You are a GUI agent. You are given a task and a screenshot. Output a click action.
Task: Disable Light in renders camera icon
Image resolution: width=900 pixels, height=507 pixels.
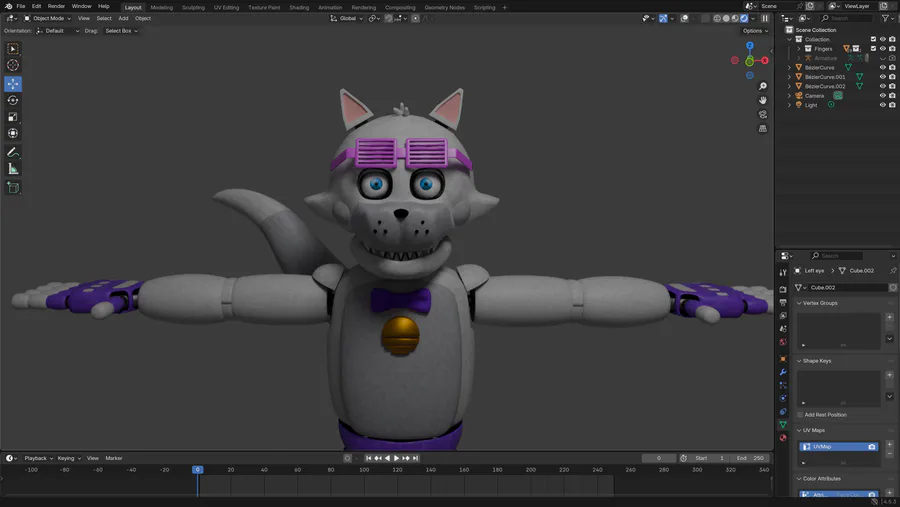click(892, 105)
